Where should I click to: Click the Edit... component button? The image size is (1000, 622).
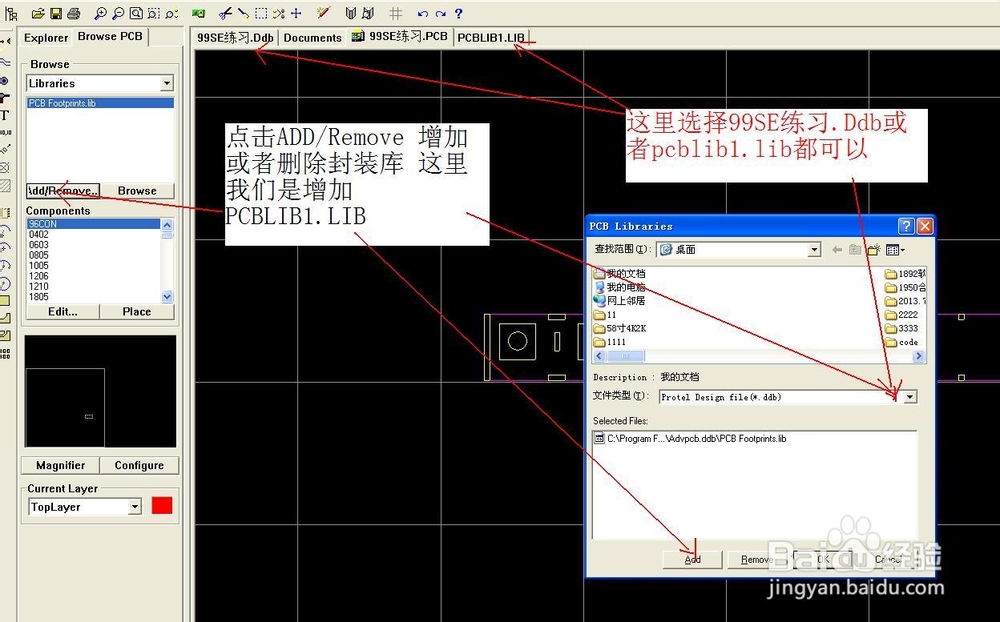pyautogui.click(x=62, y=312)
